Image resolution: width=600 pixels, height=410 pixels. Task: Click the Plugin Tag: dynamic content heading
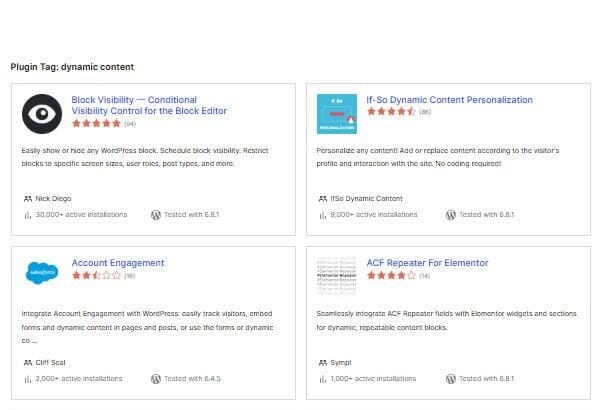pos(72,67)
